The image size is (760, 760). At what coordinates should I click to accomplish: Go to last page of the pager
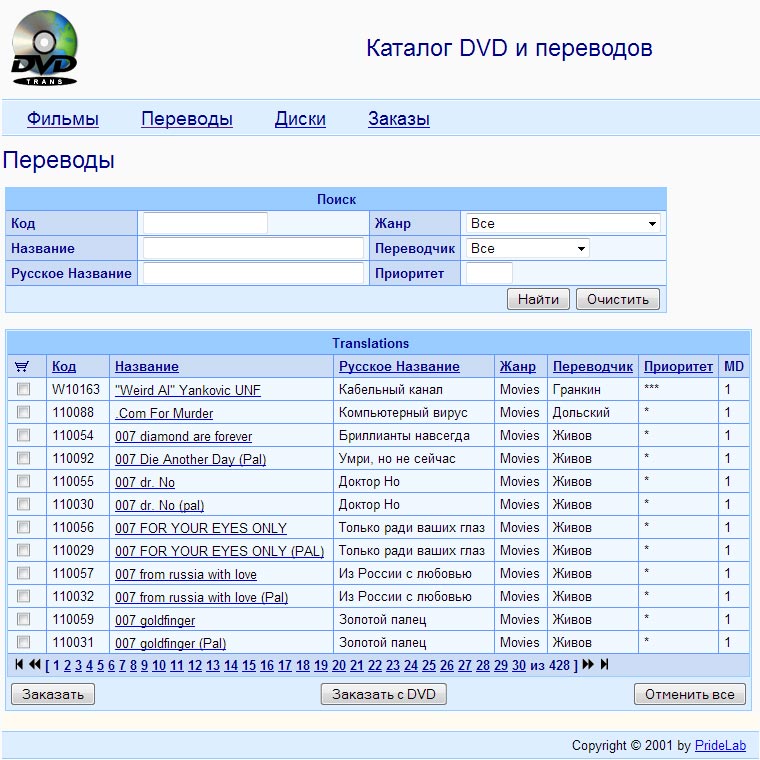pyautogui.click(x=604, y=665)
